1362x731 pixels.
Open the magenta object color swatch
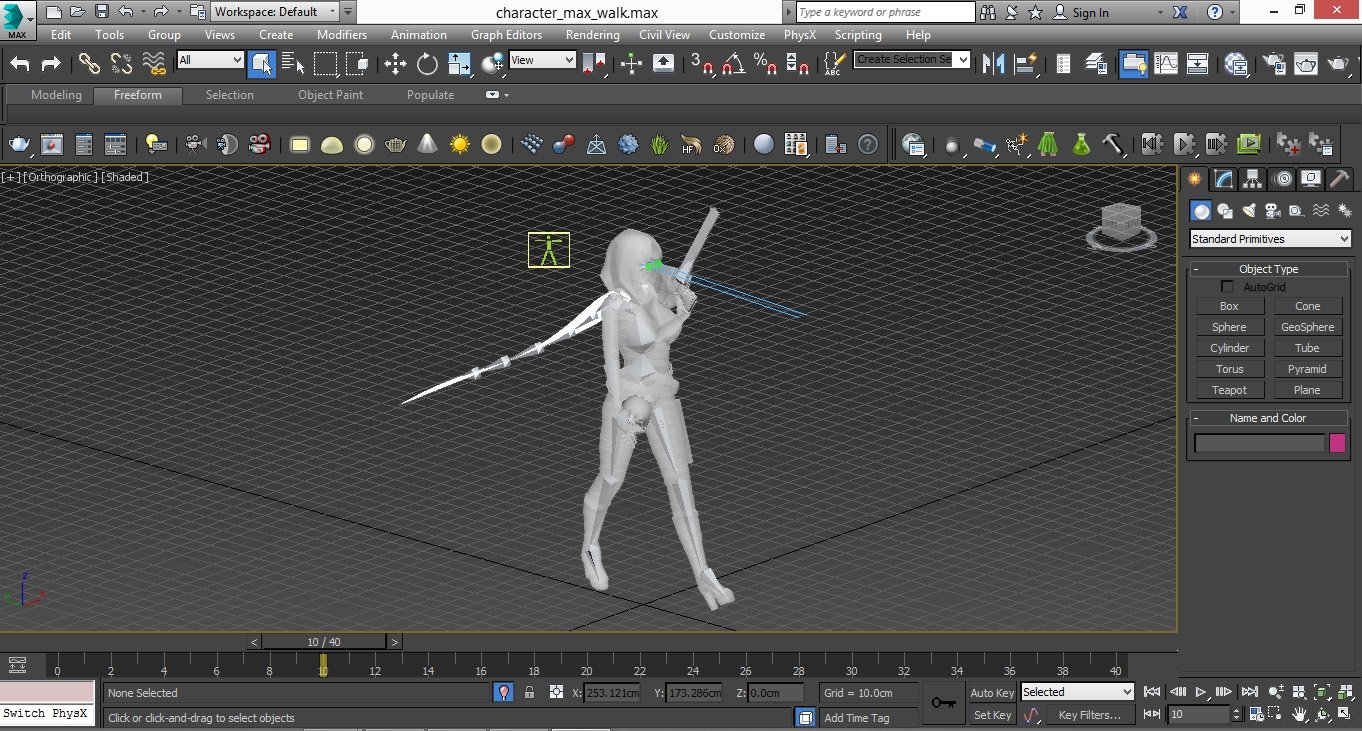point(1337,443)
